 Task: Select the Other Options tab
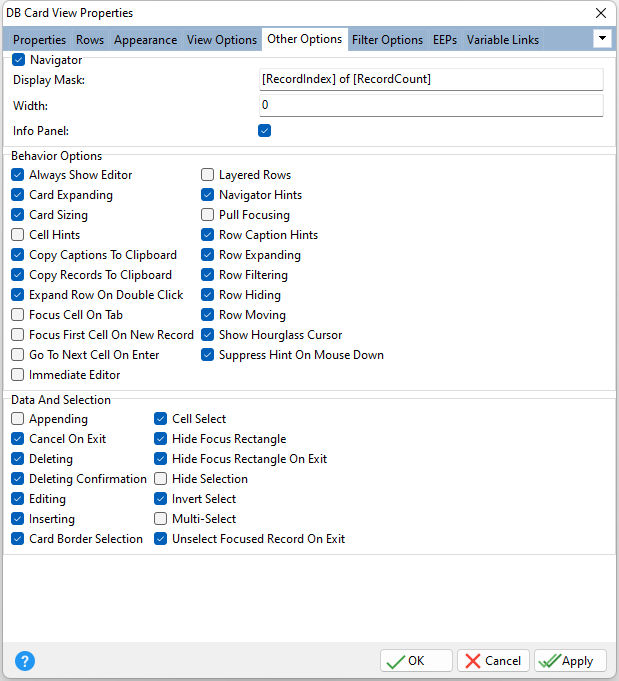point(305,39)
